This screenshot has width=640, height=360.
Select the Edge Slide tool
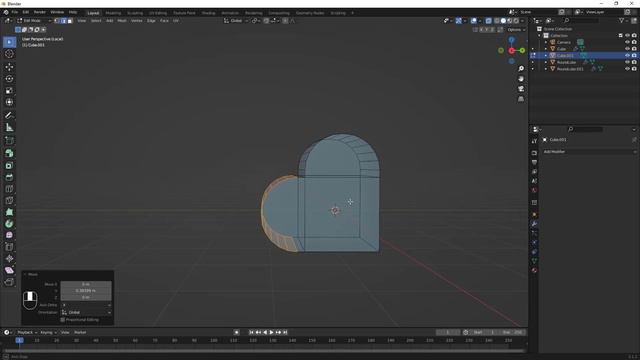9,247
